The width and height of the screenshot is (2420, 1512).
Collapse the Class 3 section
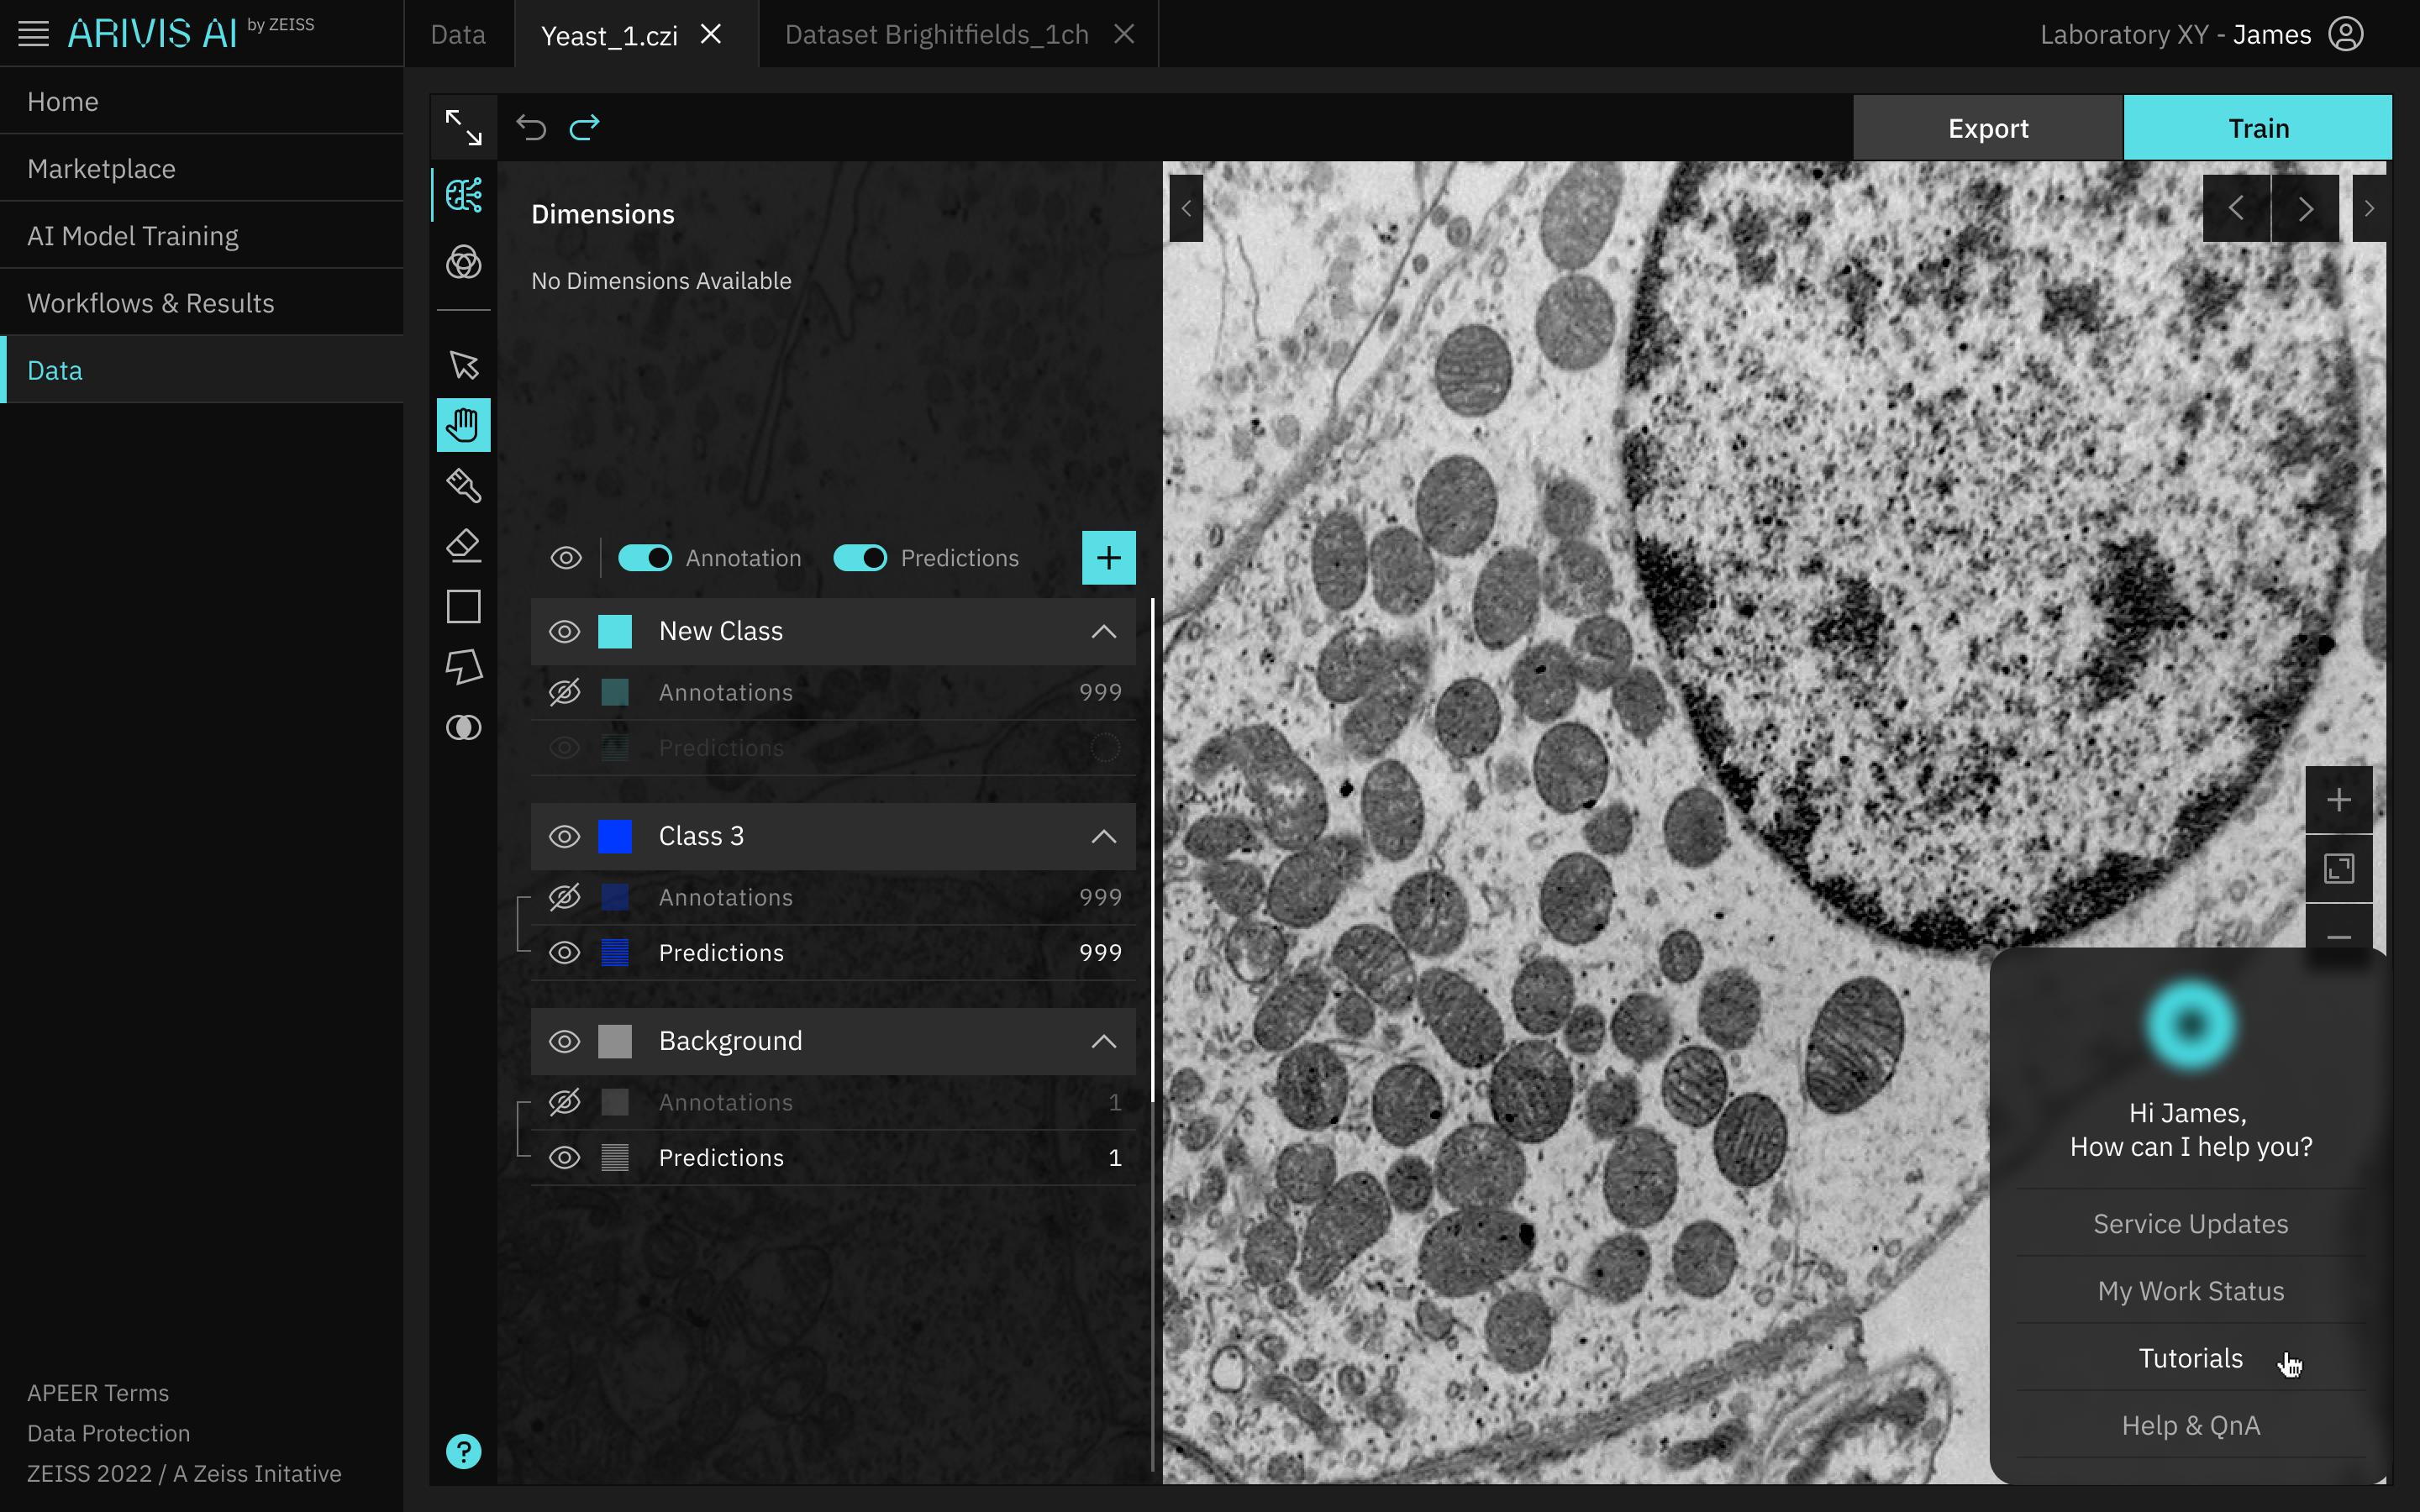1103,837
